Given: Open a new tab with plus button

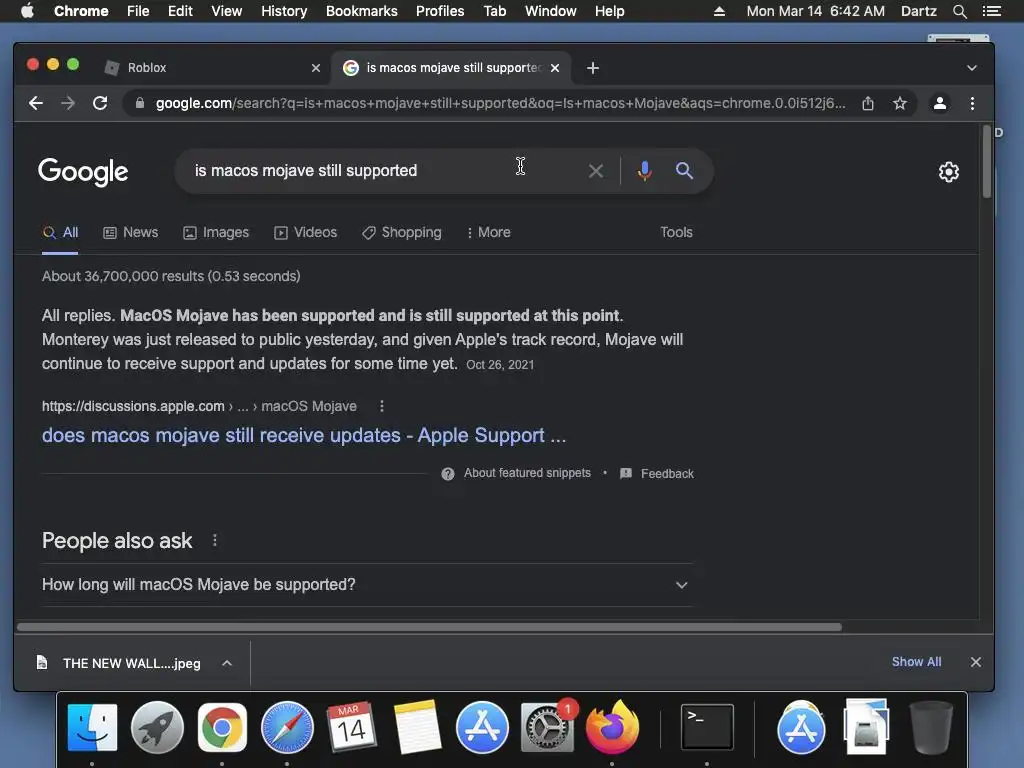Looking at the screenshot, I should pyautogui.click(x=593, y=68).
